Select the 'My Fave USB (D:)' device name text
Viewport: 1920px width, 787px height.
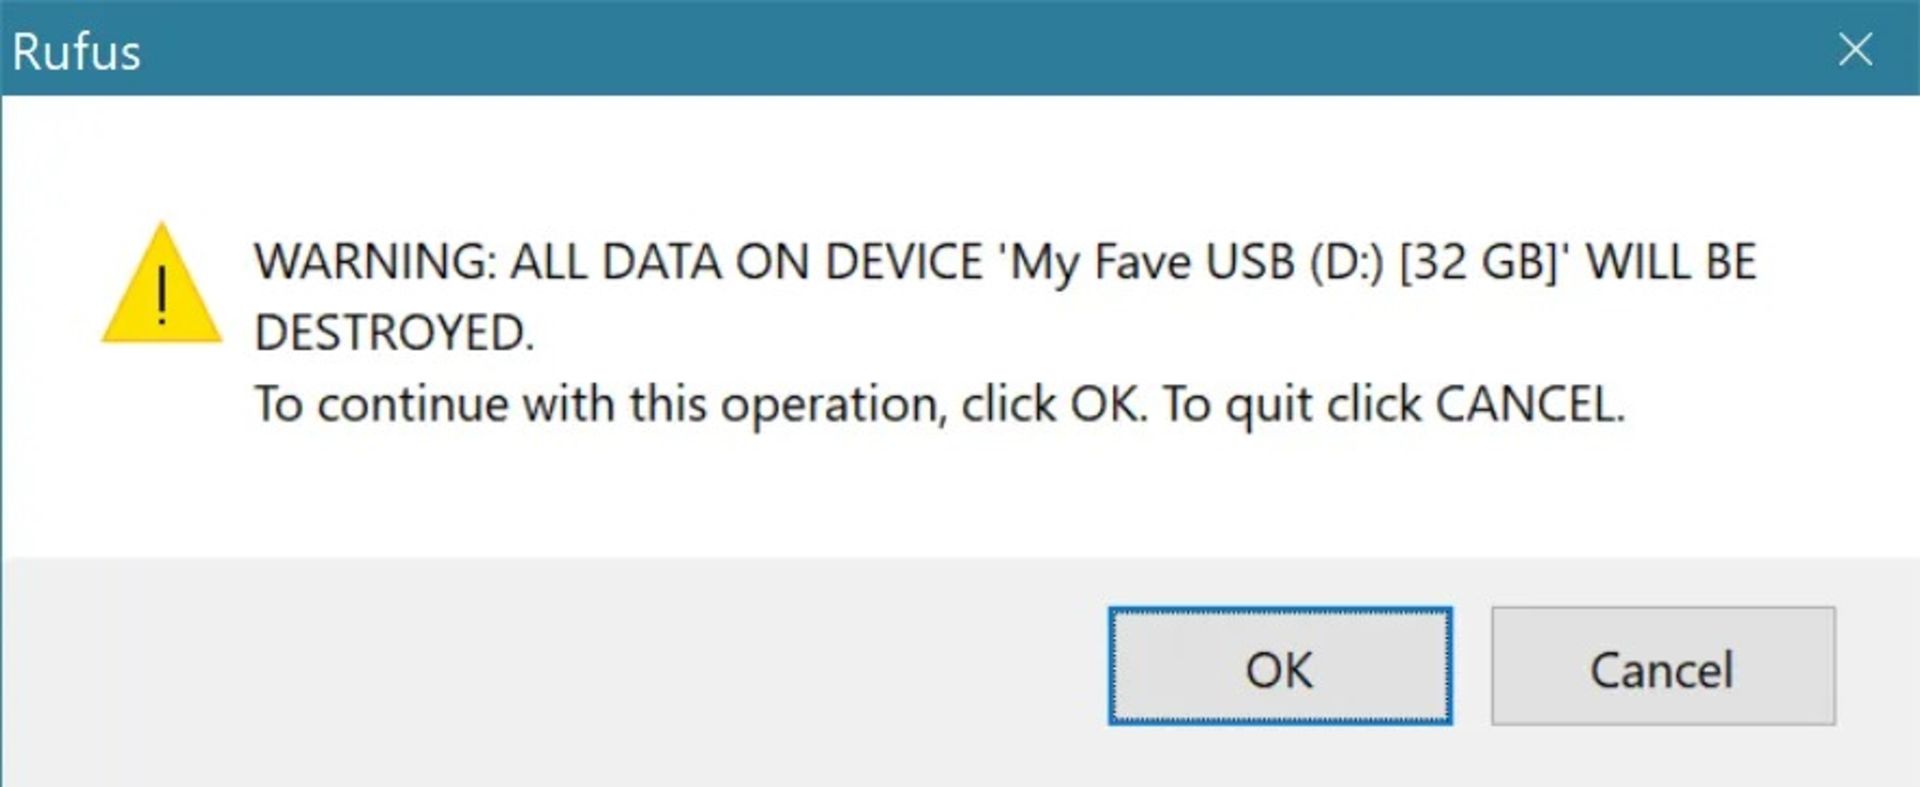1197,263
